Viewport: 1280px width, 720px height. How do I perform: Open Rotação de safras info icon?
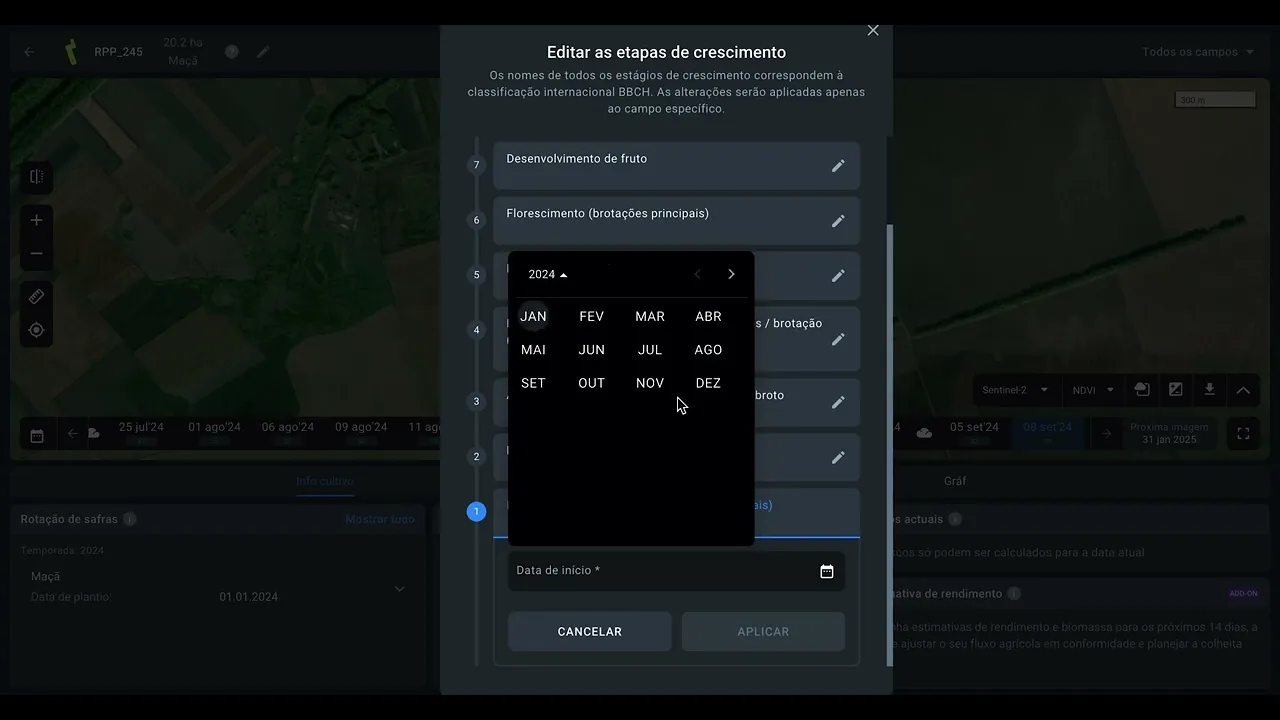pyautogui.click(x=130, y=519)
